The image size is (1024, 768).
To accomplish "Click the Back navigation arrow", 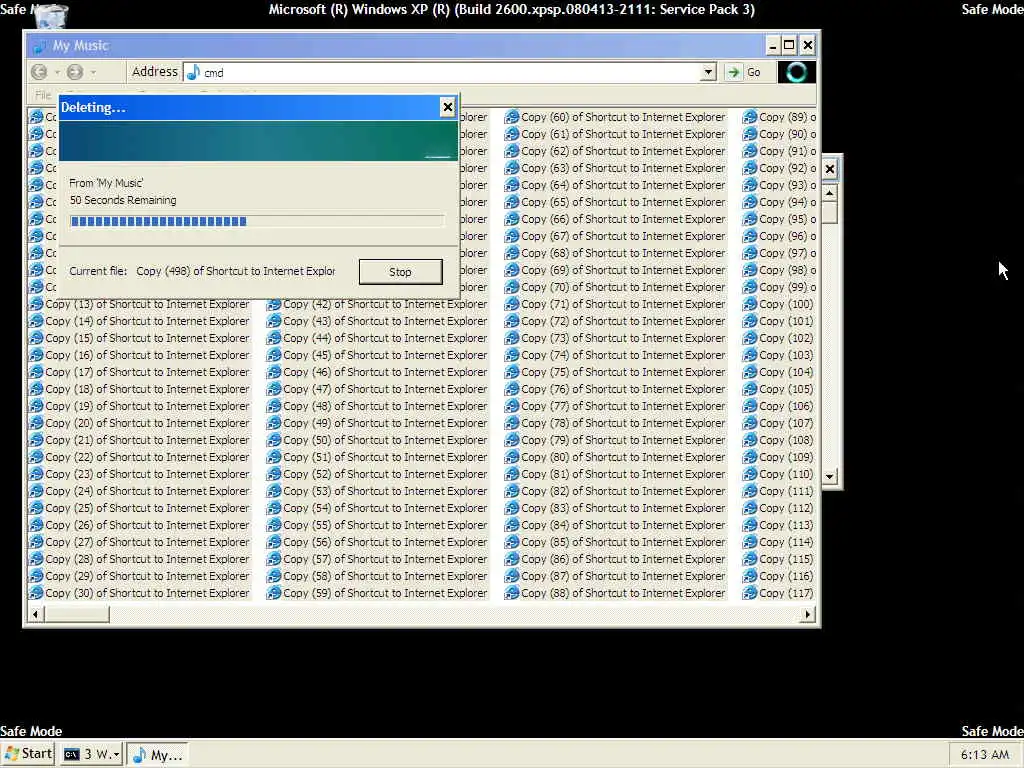I will [x=39, y=72].
